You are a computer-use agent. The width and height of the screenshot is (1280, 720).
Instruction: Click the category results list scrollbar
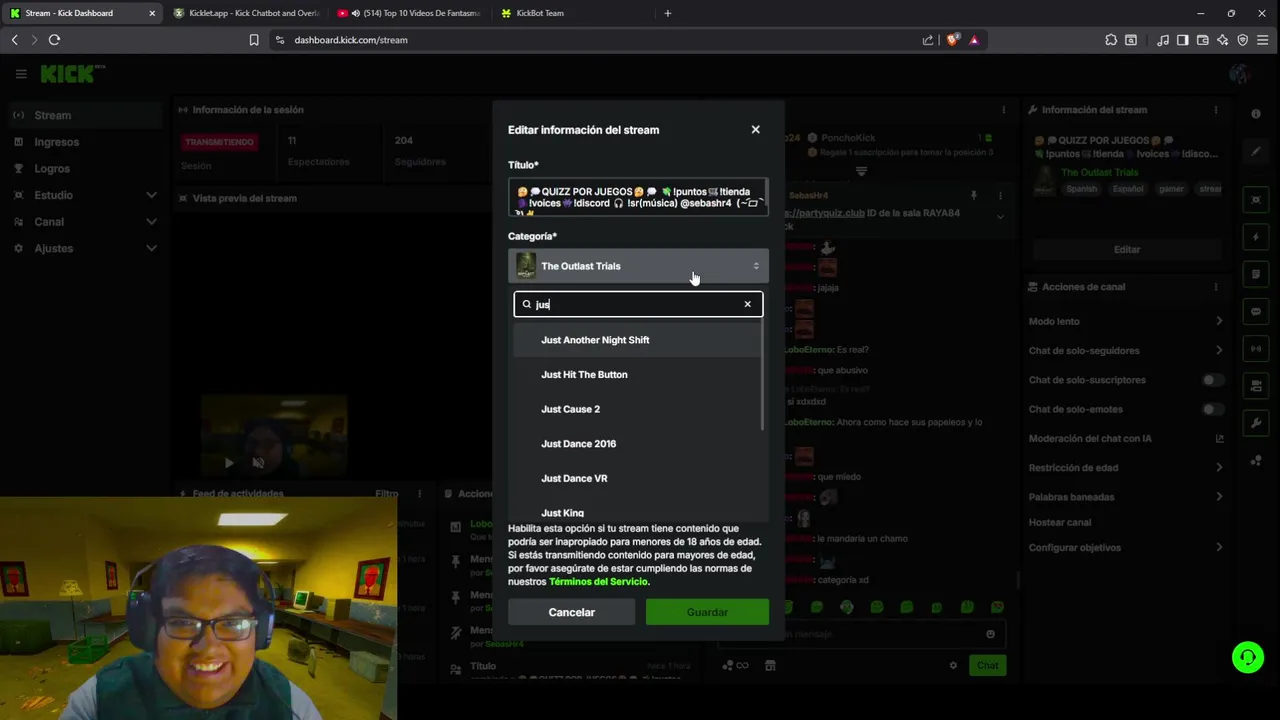tap(763, 376)
